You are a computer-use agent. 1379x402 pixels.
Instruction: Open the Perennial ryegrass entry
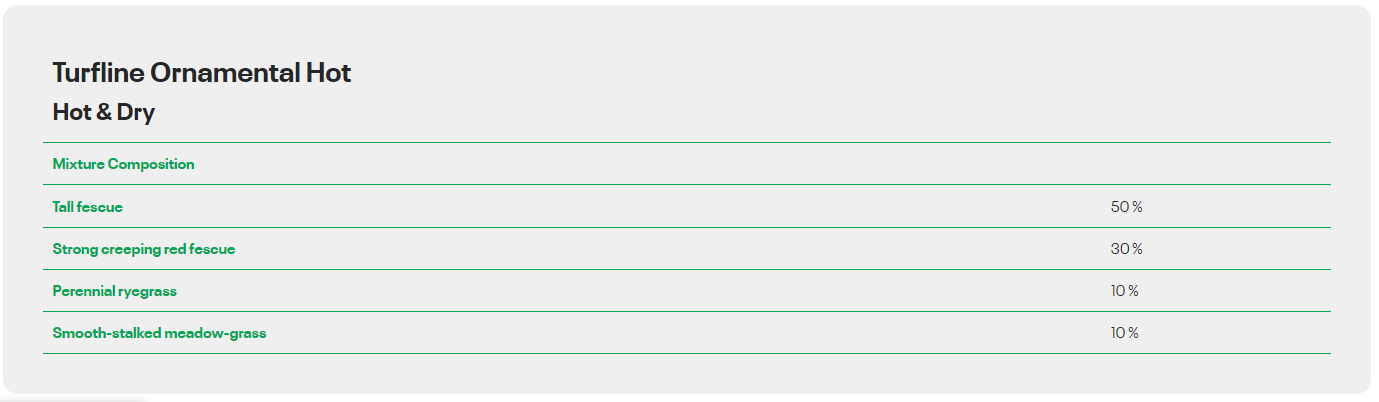pos(115,291)
